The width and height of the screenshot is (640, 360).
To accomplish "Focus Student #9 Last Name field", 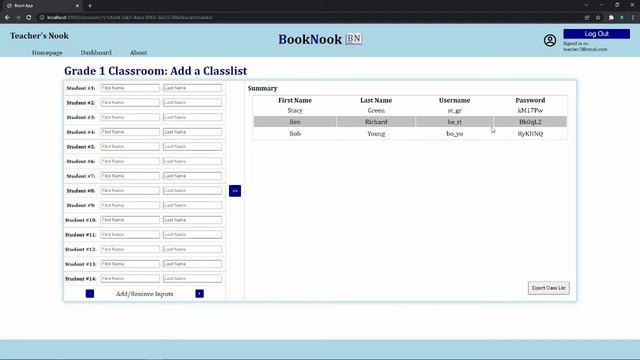I will [x=192, y=205].
